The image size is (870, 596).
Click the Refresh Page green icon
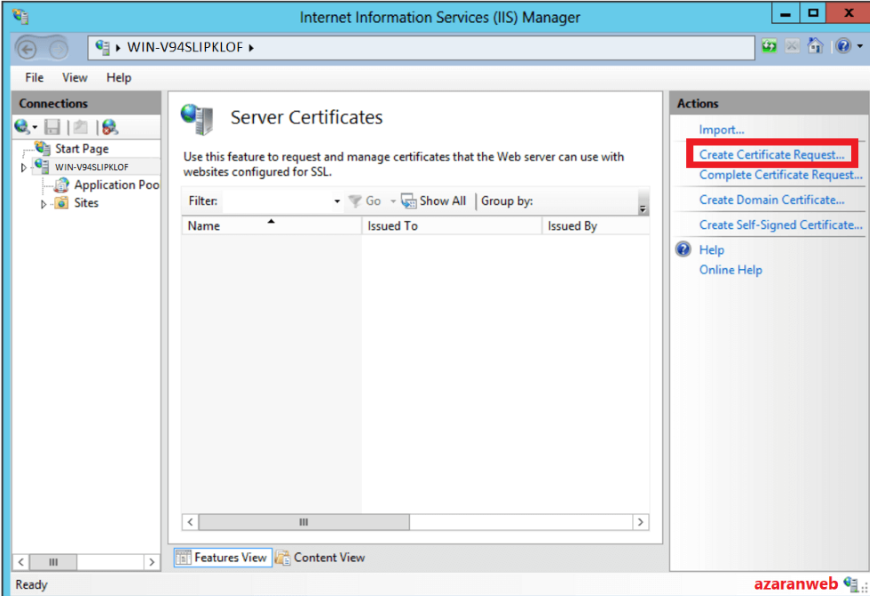coord(770,47)
